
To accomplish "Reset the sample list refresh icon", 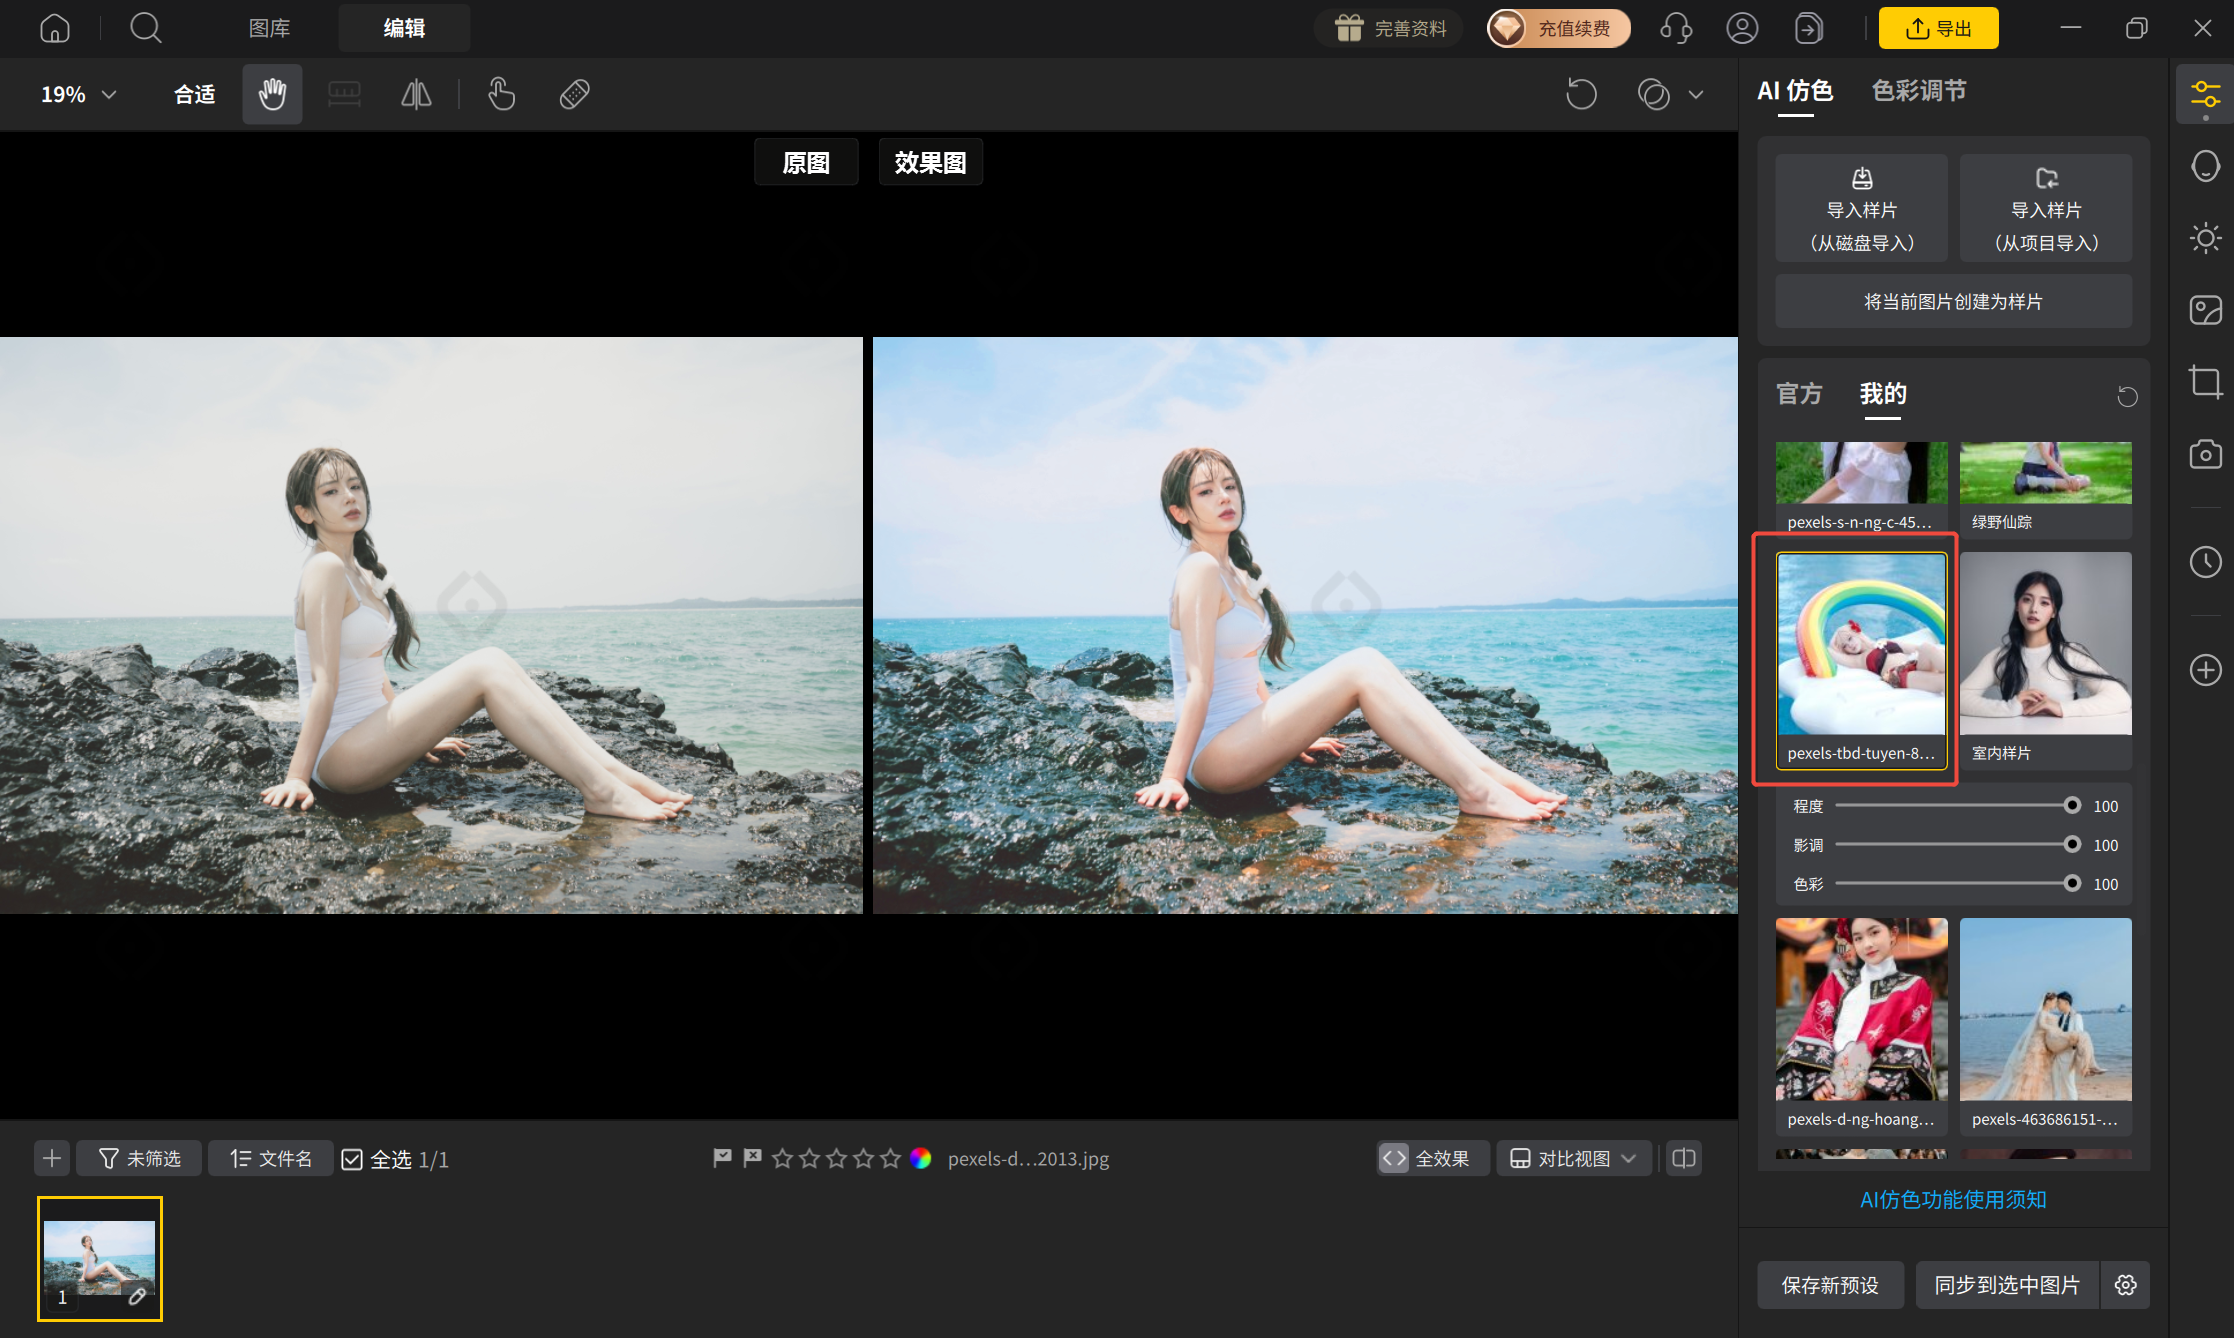I will [x=2127, y=397].
